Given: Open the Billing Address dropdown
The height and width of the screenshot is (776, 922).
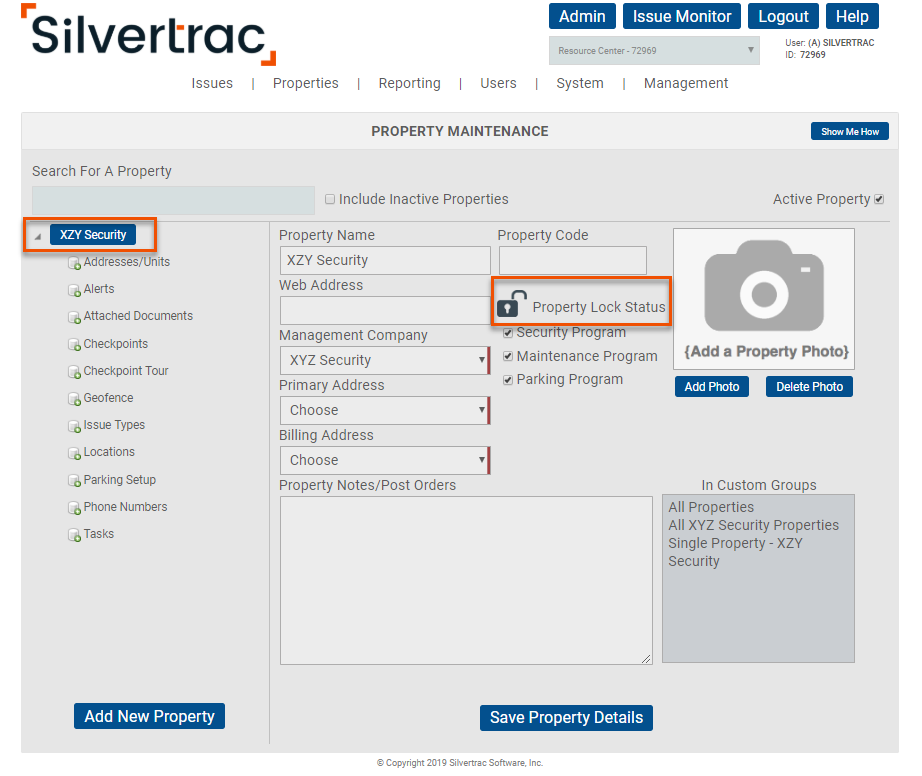Looking at the screenshot, I should (385, 460).
